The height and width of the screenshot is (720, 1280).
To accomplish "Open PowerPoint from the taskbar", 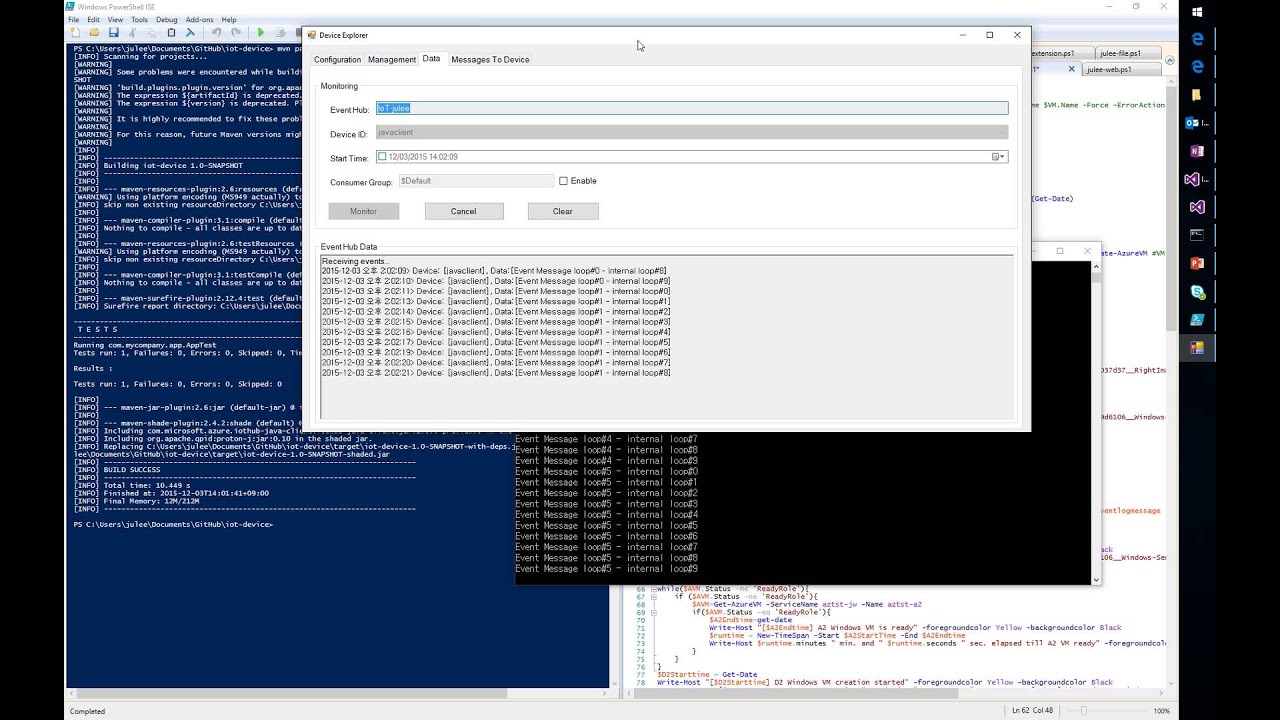I will pyautogui.click(x=1196, y=263).
